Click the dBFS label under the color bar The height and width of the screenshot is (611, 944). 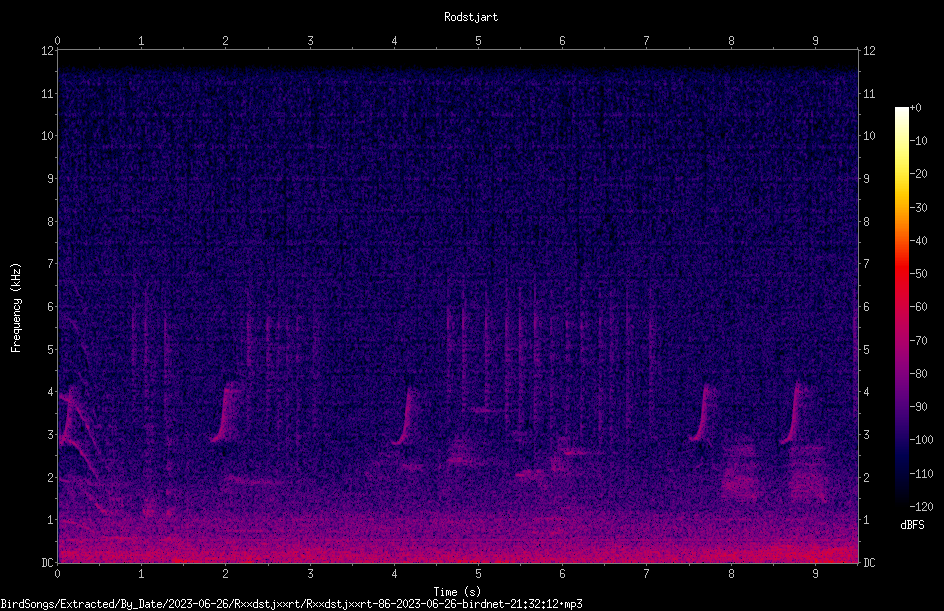click(912, 525)
